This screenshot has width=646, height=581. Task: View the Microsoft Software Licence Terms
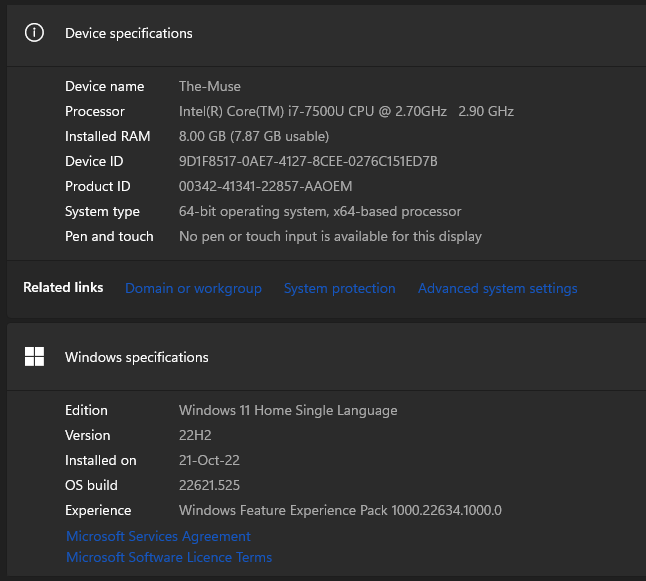click(169, 557)
